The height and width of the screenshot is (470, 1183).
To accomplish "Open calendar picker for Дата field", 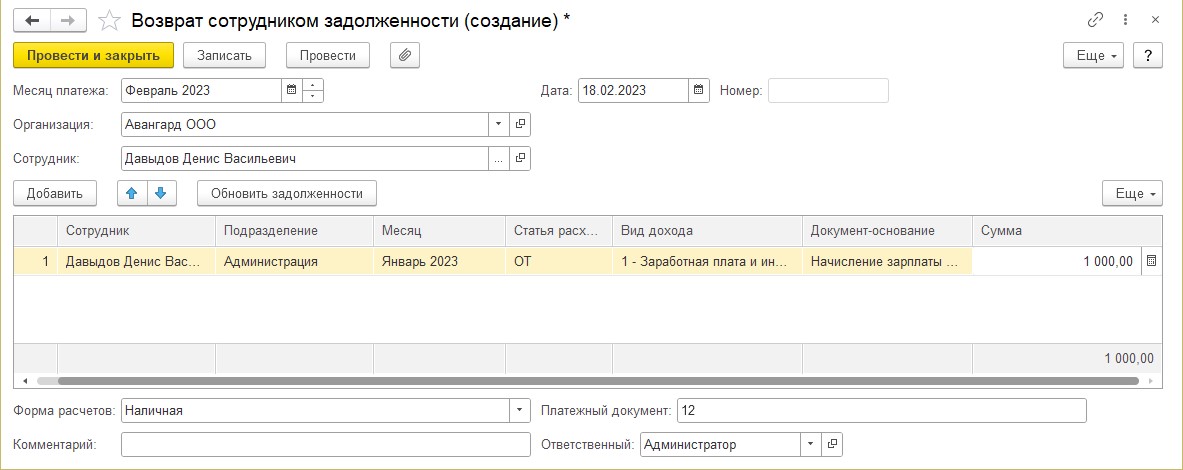I will [699, 91].
